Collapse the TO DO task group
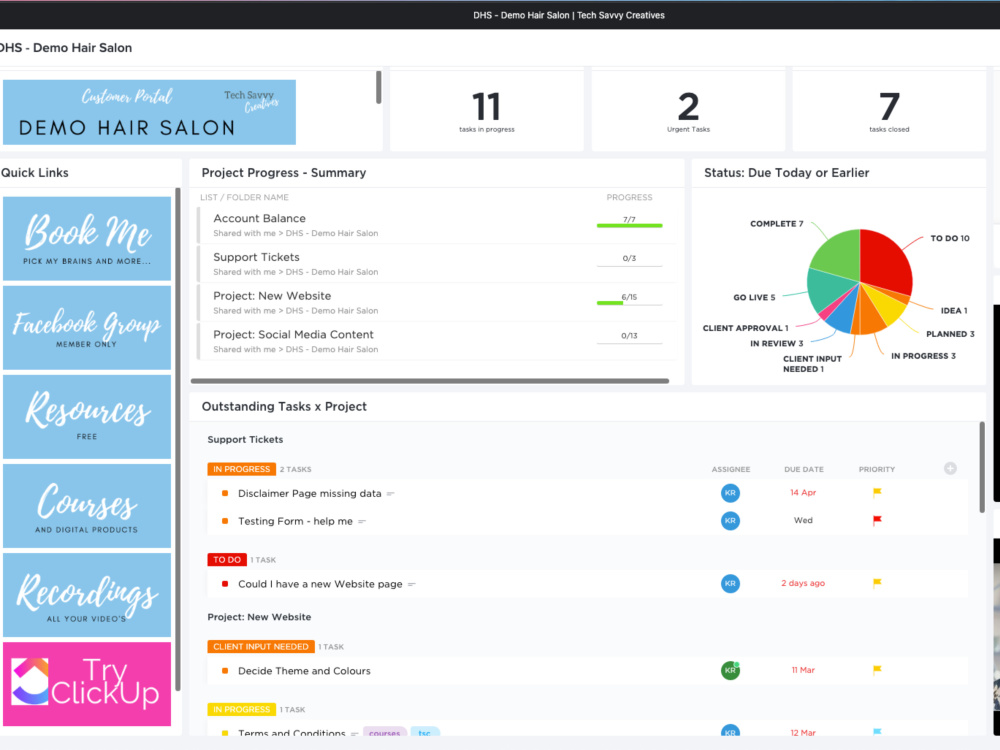The width and height of the screenshot is (1000, 750). 226,559
